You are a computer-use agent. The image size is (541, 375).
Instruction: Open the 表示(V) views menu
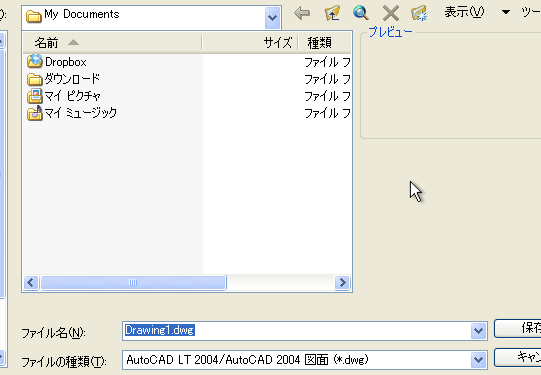[464, 12]
